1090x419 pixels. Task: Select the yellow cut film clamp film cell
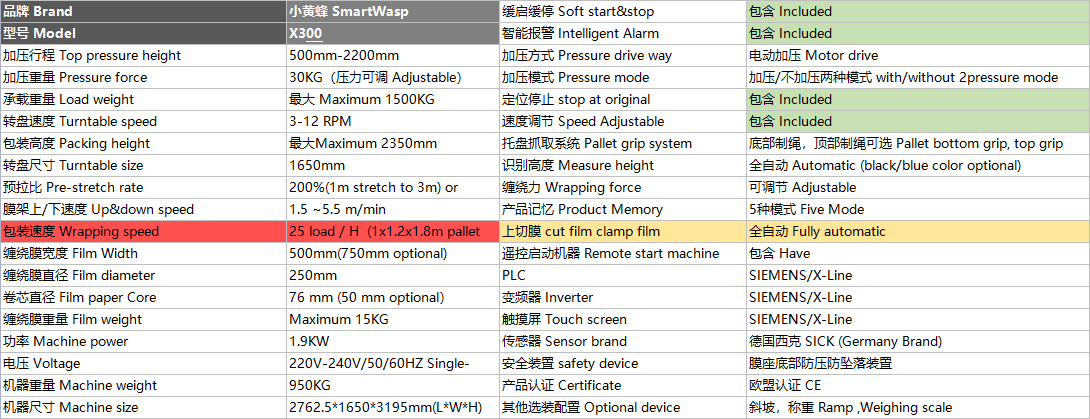[621, 231]
